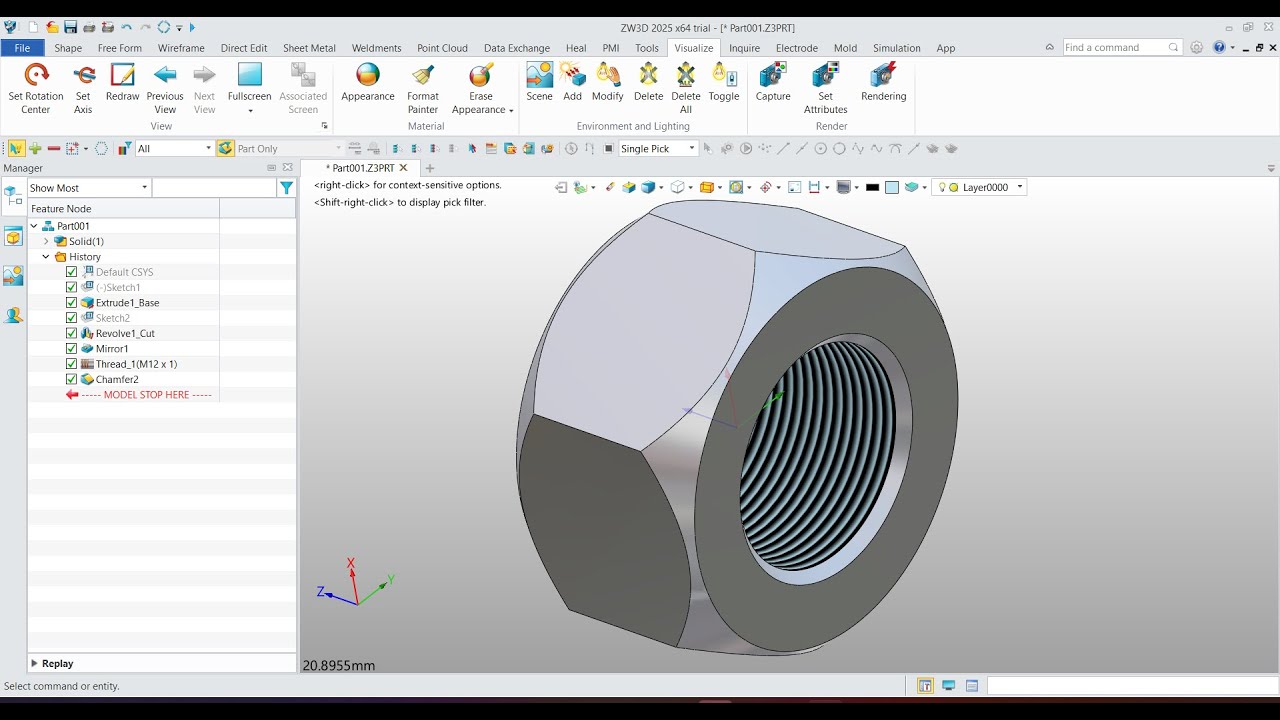Click the Manager filter text field
The height and width of the screenshot is (720, 1280).
pyautogui.click(x=214, y=188)
